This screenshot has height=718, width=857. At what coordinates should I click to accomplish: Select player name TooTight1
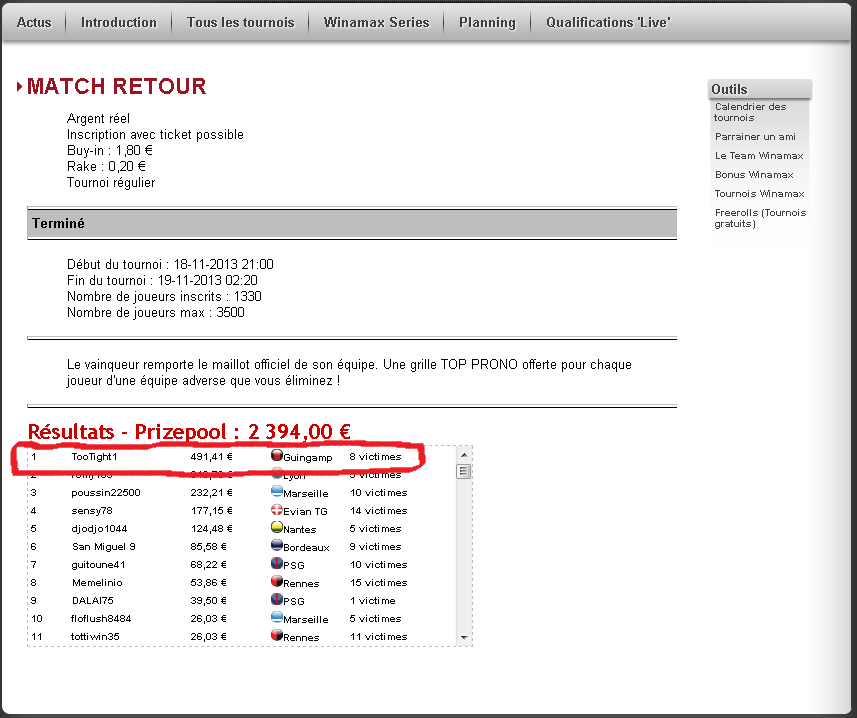tap(95, 457)
